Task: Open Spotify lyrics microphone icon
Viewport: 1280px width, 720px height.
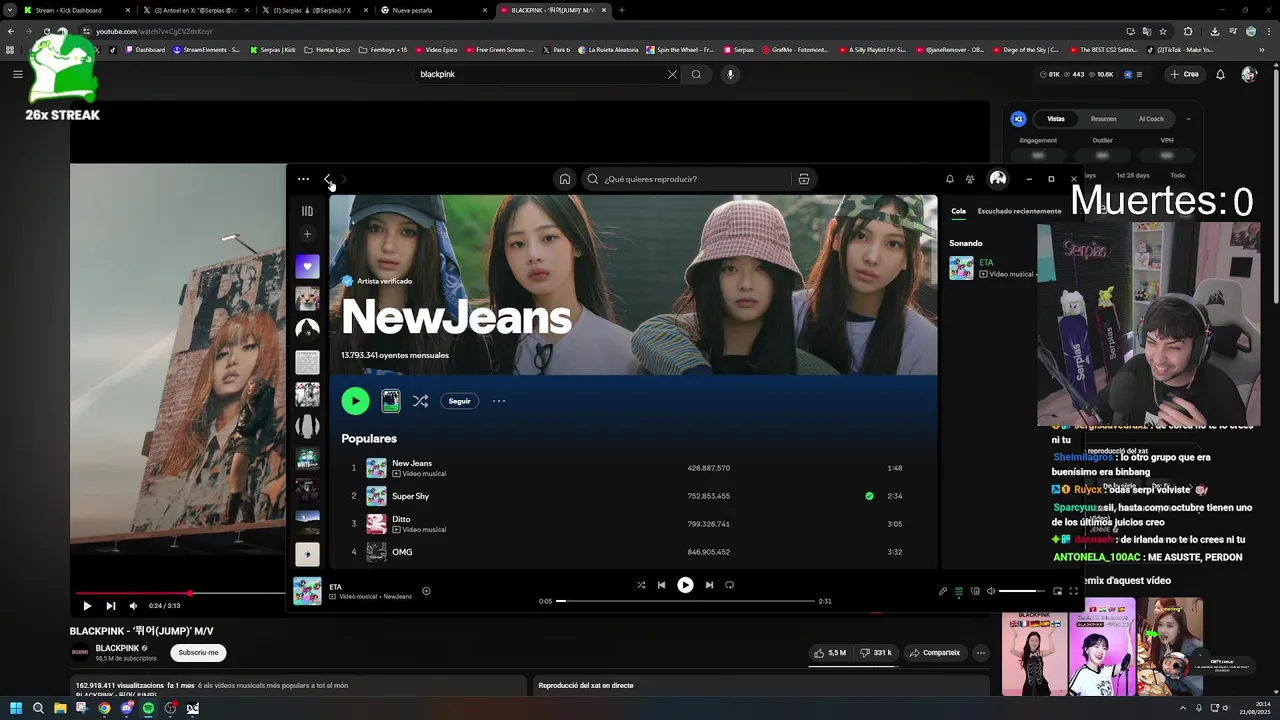Action: click(x=942, y=591)
